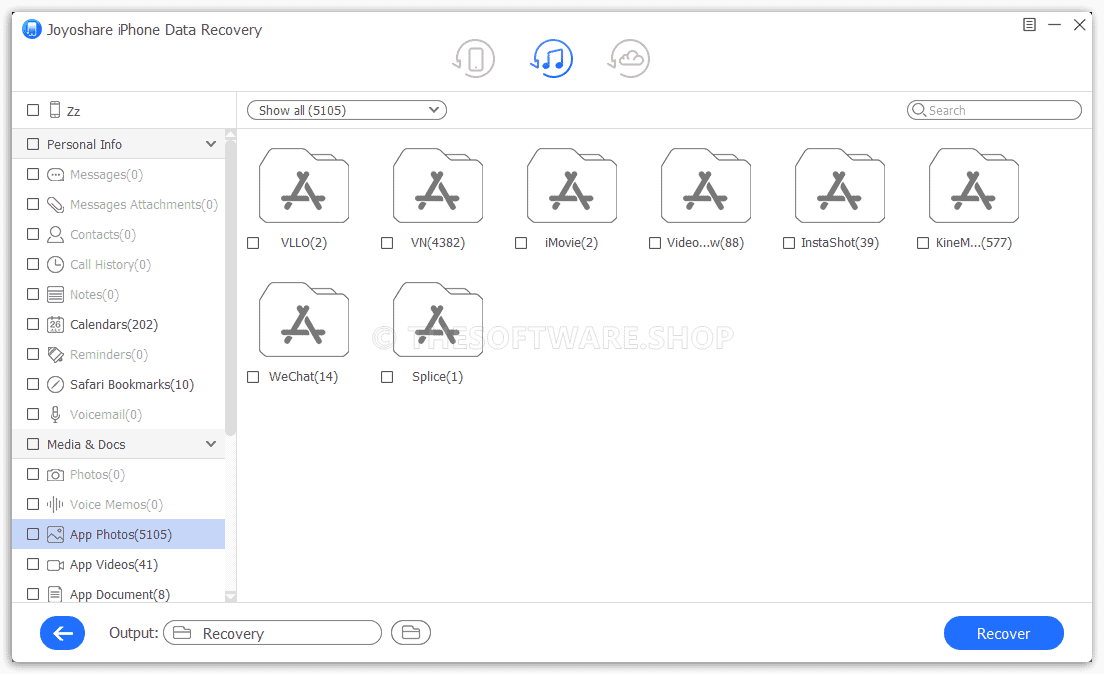Click the Joyoshare app logo
Screen dimensions: 1104x674
[x=32, y=30]
